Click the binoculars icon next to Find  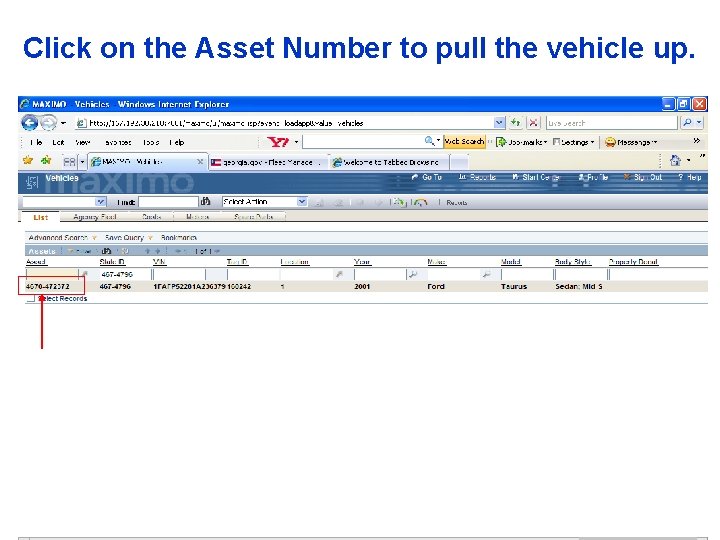[205, 202]
